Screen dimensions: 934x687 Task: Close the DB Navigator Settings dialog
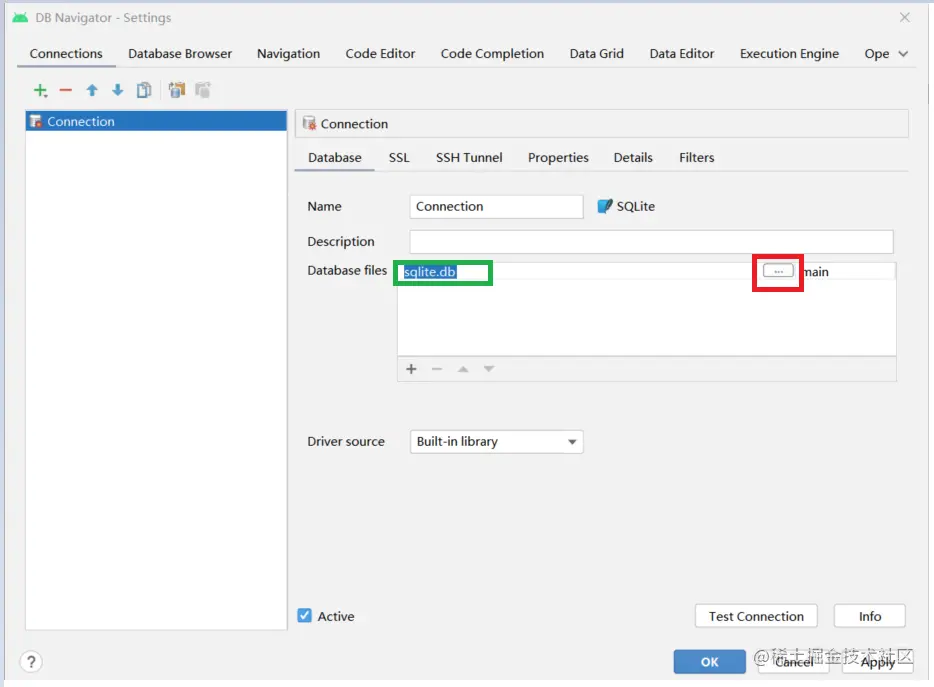coord(904,17)
